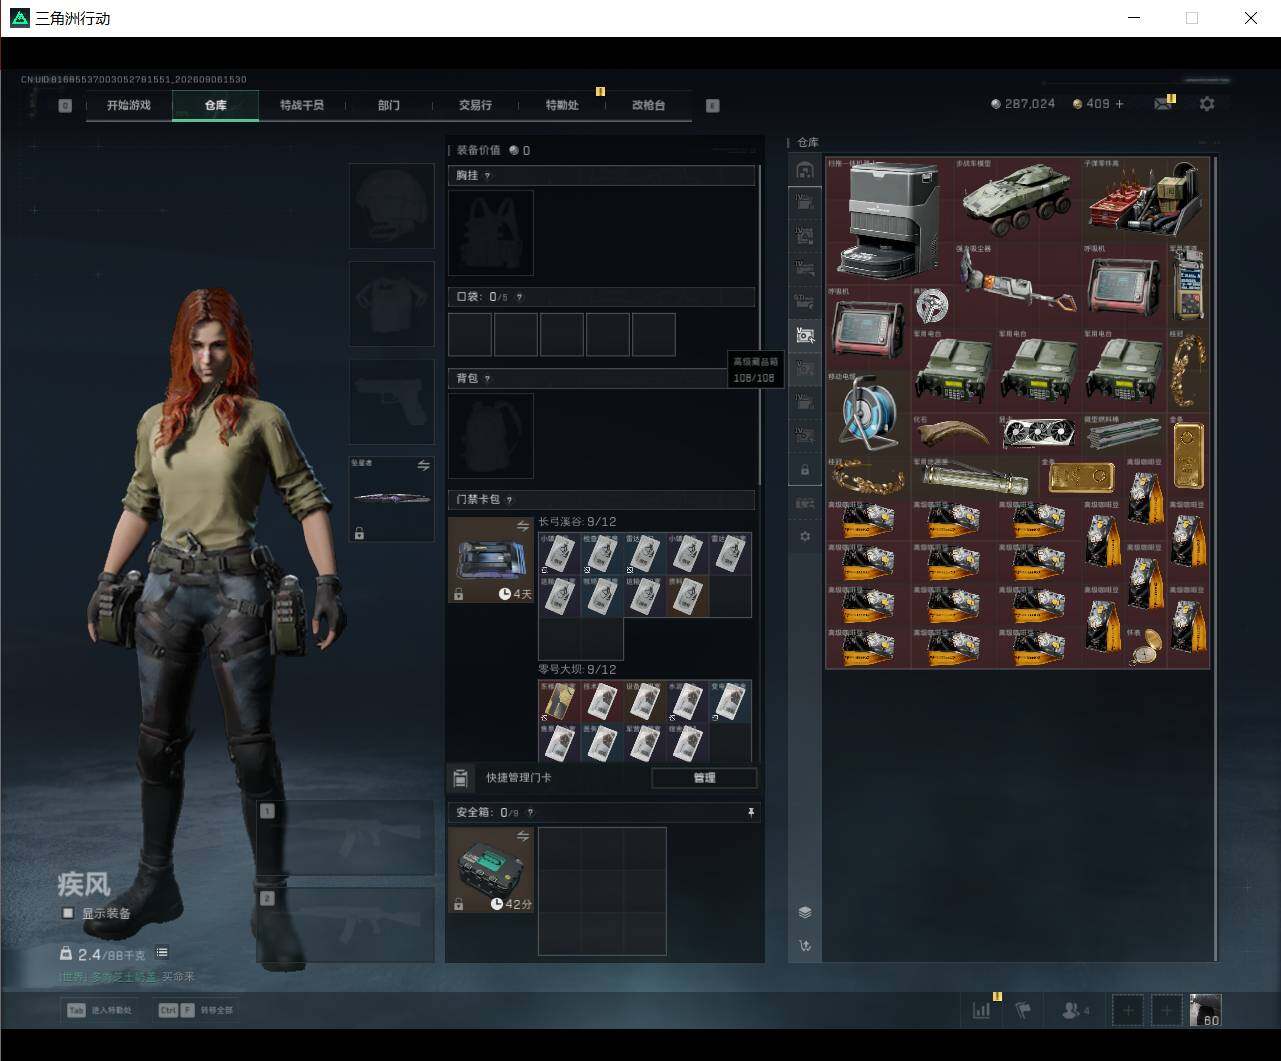Screen dimensions: 1281x1061
Task: Click the Tab 进入特勤处 shortcut button
Action: pos(100,1010)
